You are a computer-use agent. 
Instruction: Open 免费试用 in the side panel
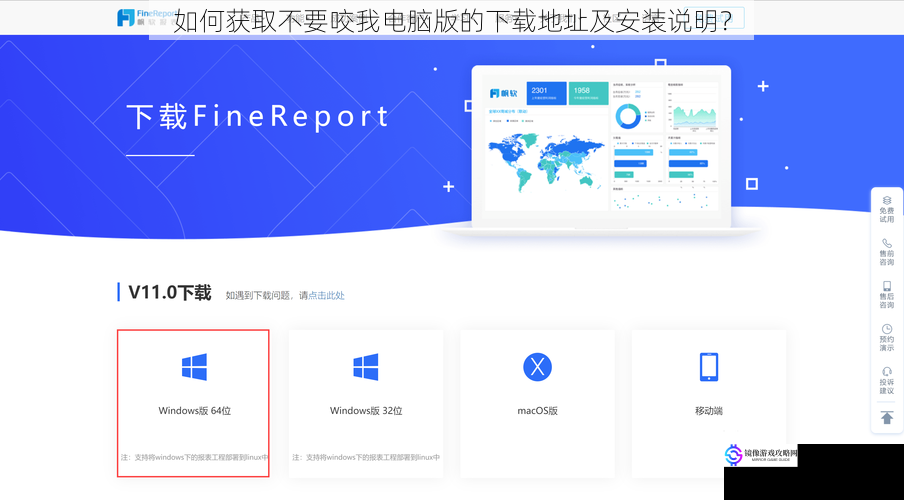887,210
